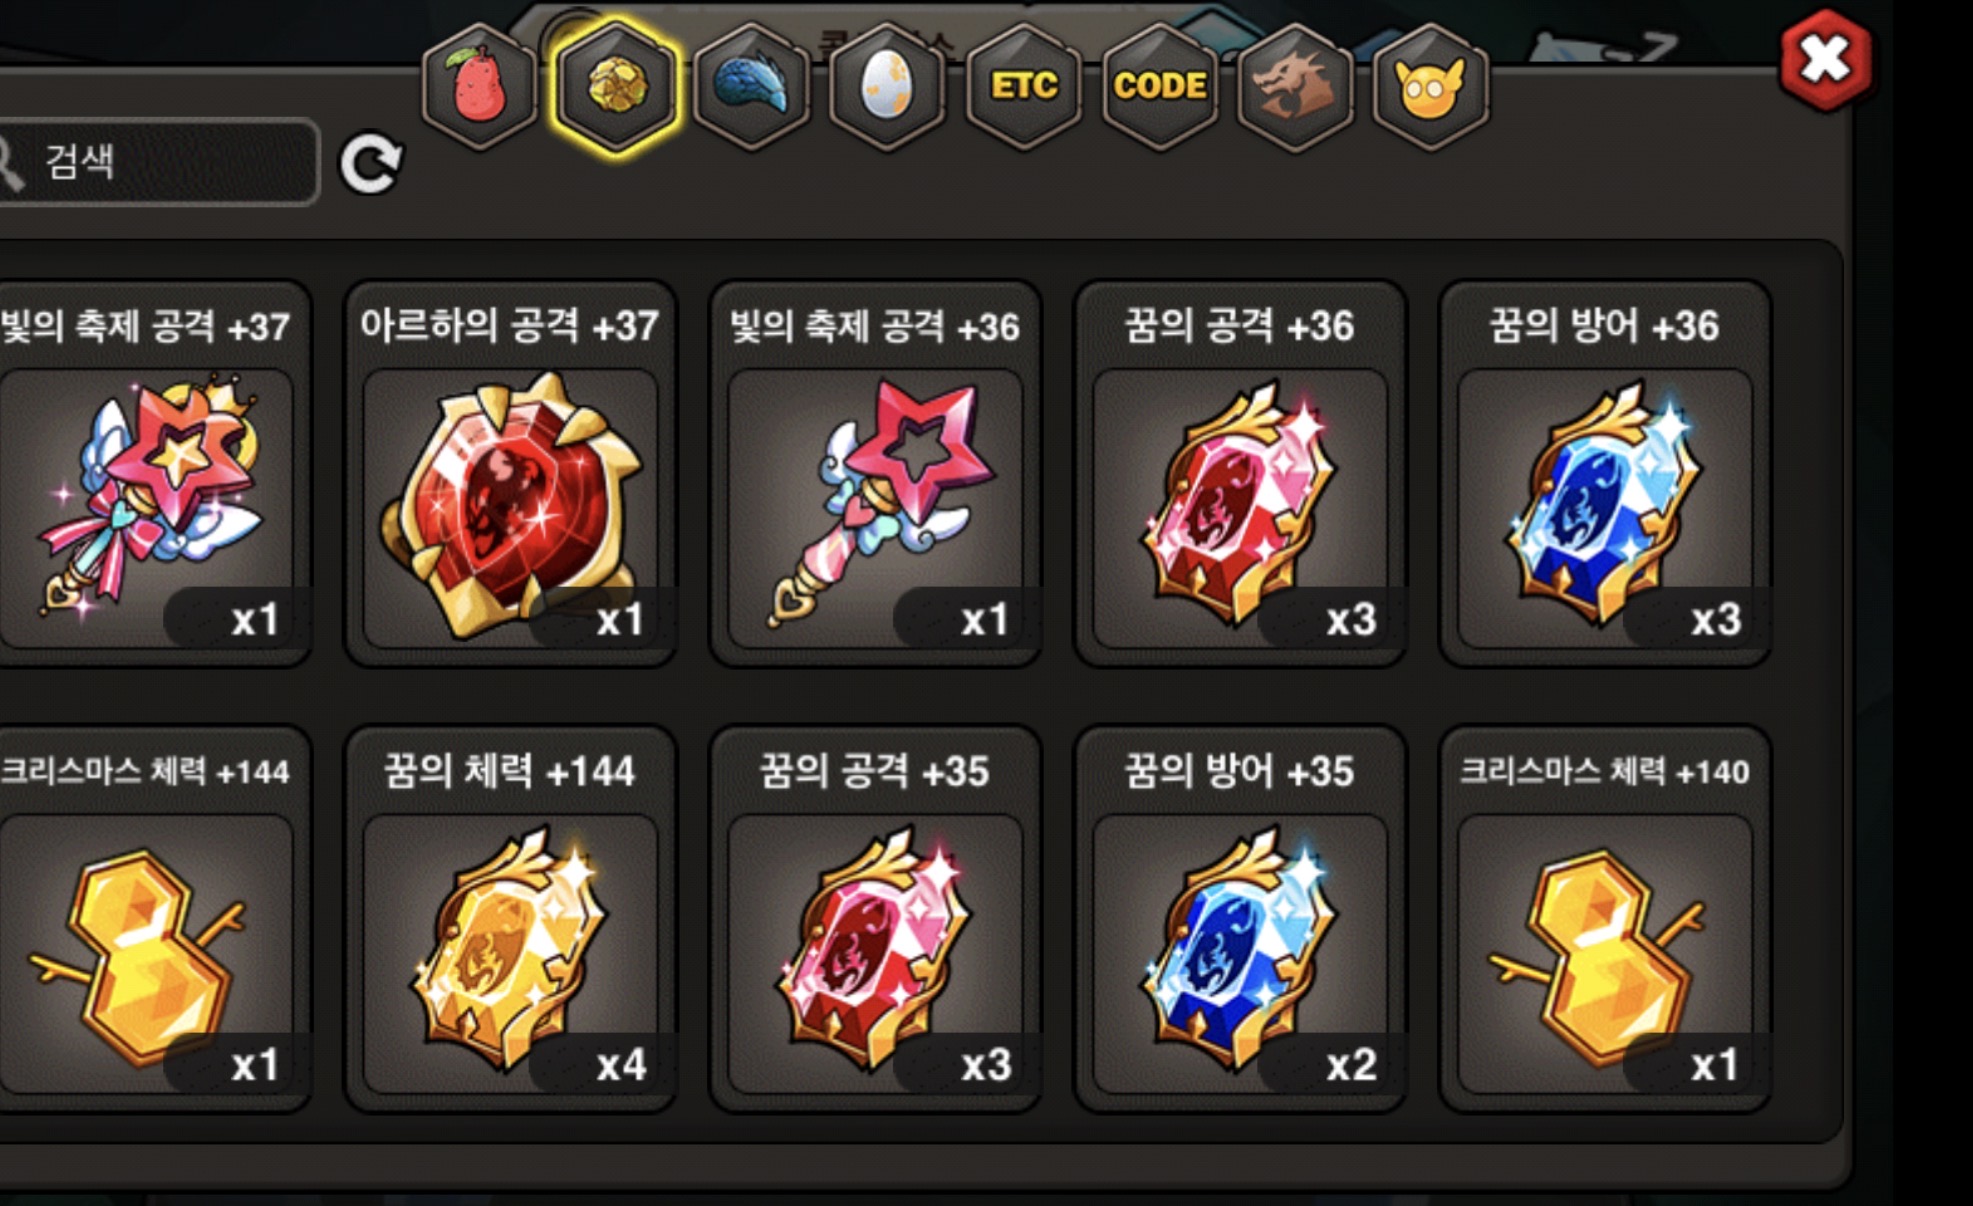Pick the 빛의 축제 공격 +36 star wand
The height and width of the screenshot is (1206, 1973).
pos(875,473)
